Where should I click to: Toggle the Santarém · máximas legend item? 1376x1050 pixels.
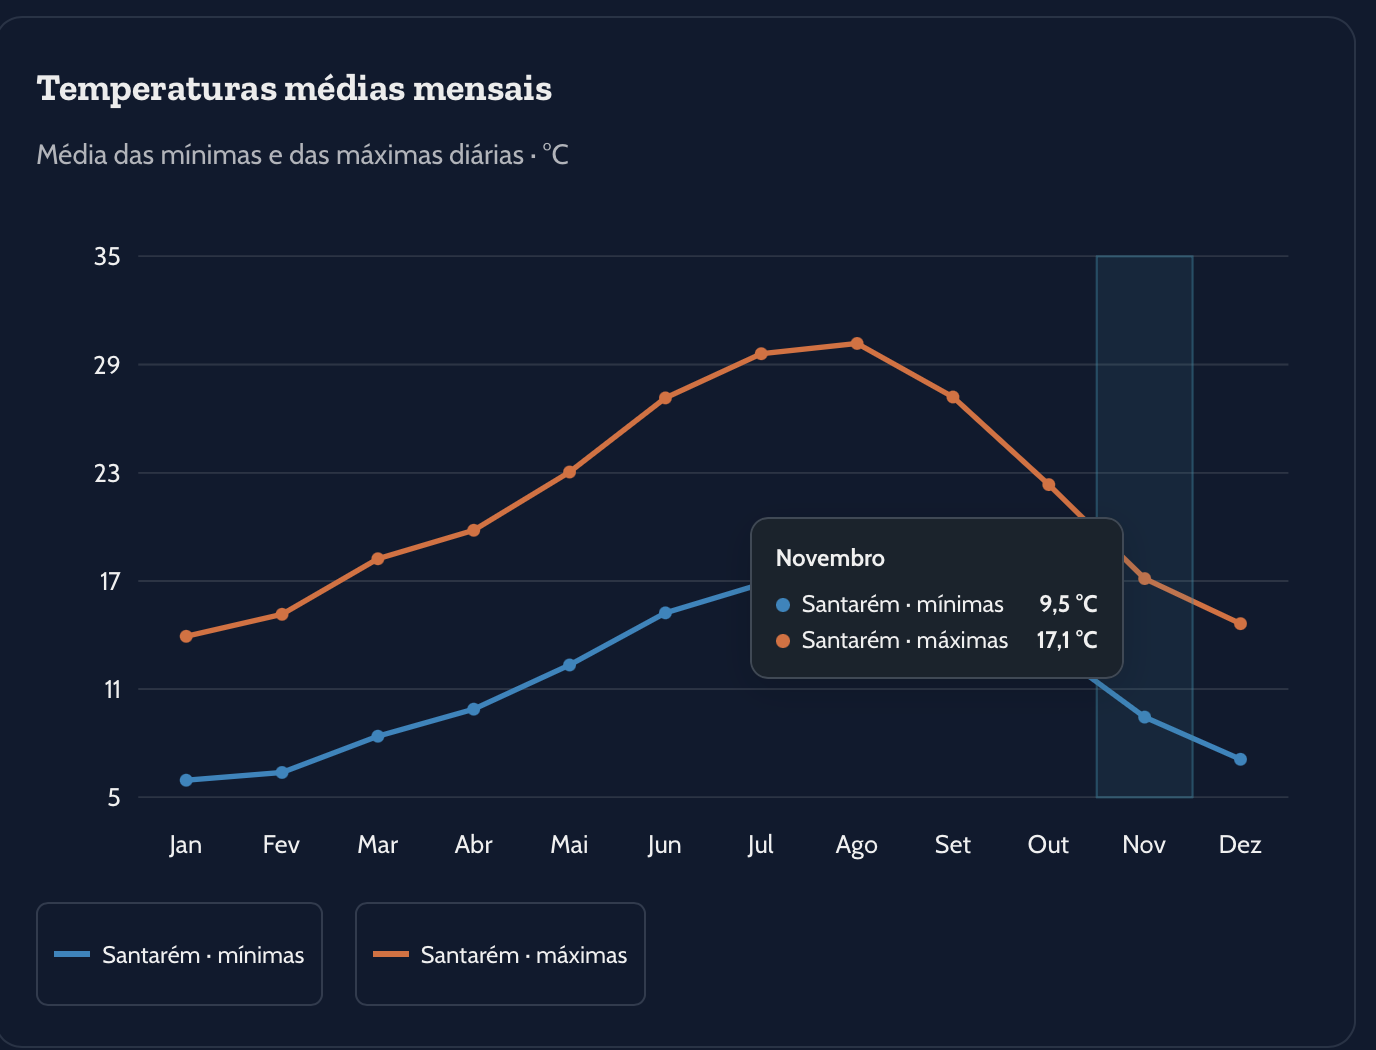(x=500, y=954)
